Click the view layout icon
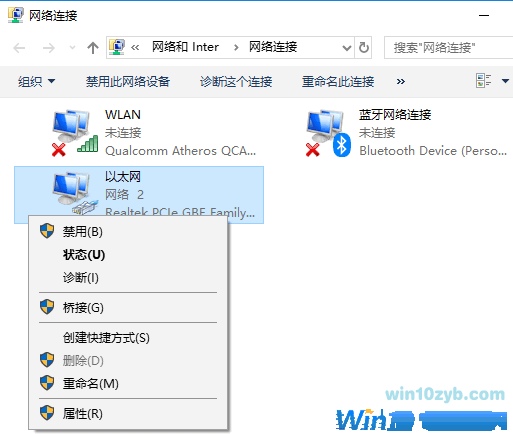This screenshot has width=513, height=434. coord(483,81)
